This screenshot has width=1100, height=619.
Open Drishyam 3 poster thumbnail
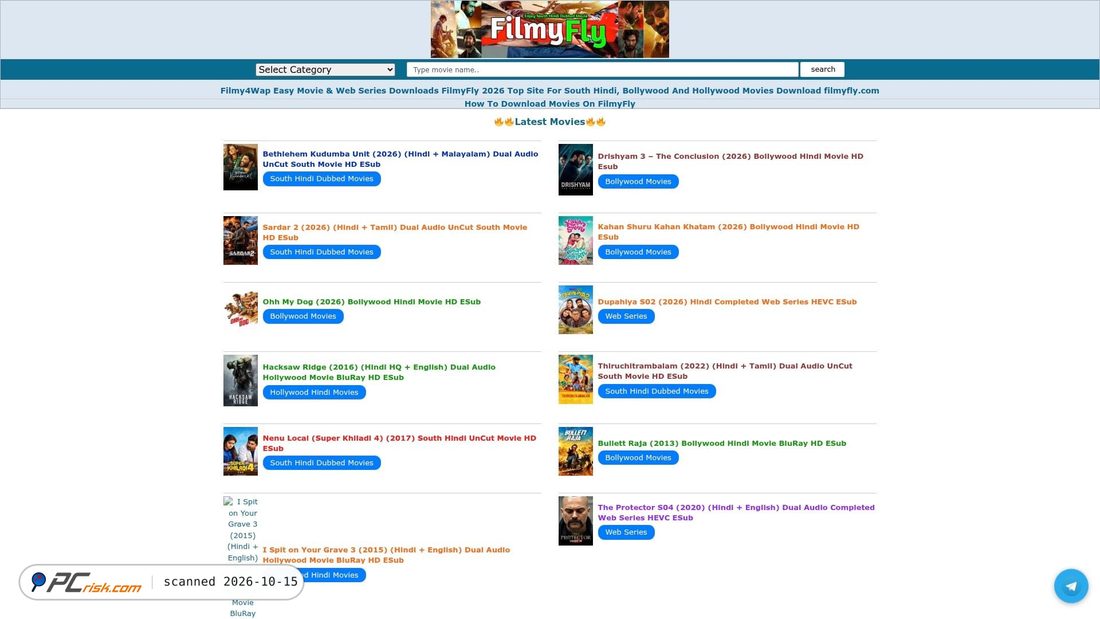coord(575,169)
